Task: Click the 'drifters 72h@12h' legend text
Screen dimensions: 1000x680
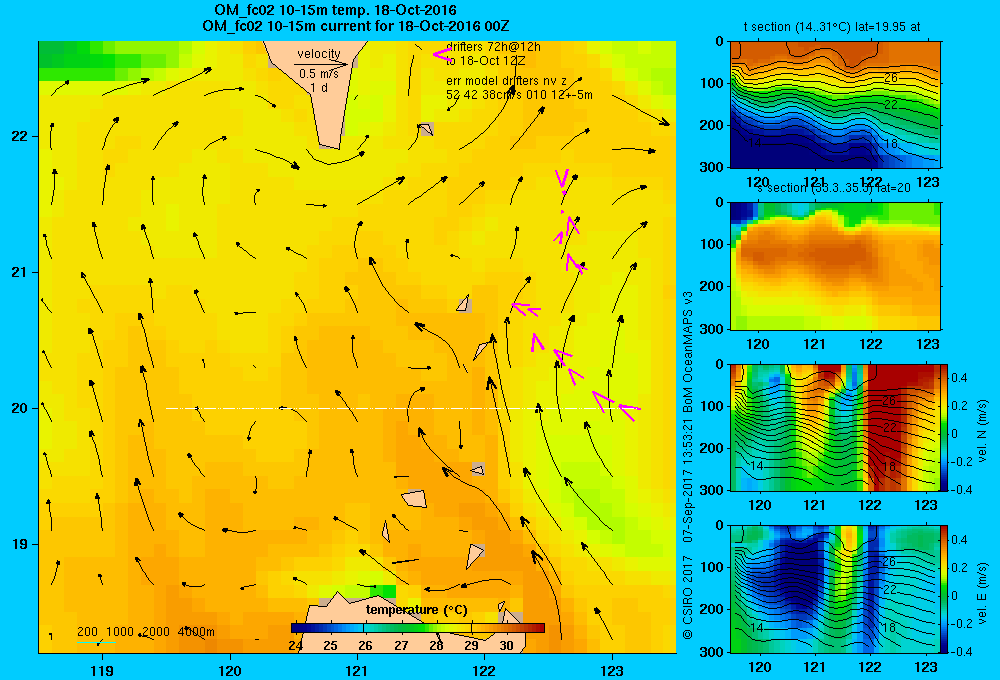Action: (494, 47)
